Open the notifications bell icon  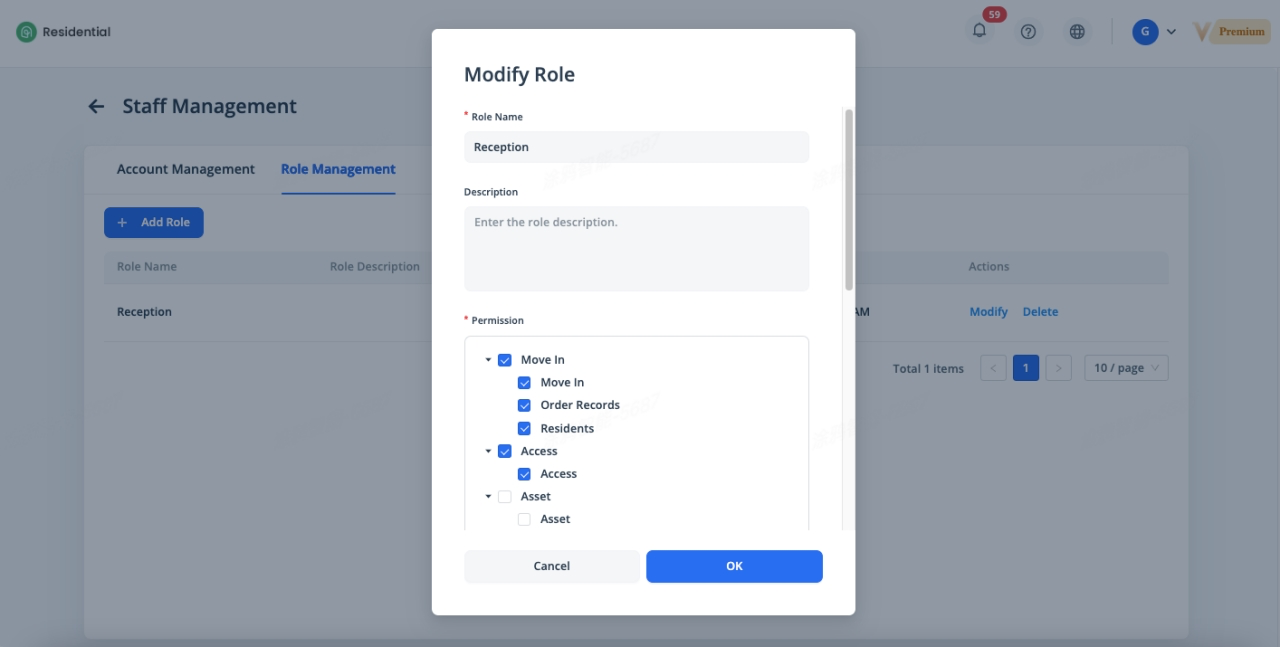coord(979,31)
